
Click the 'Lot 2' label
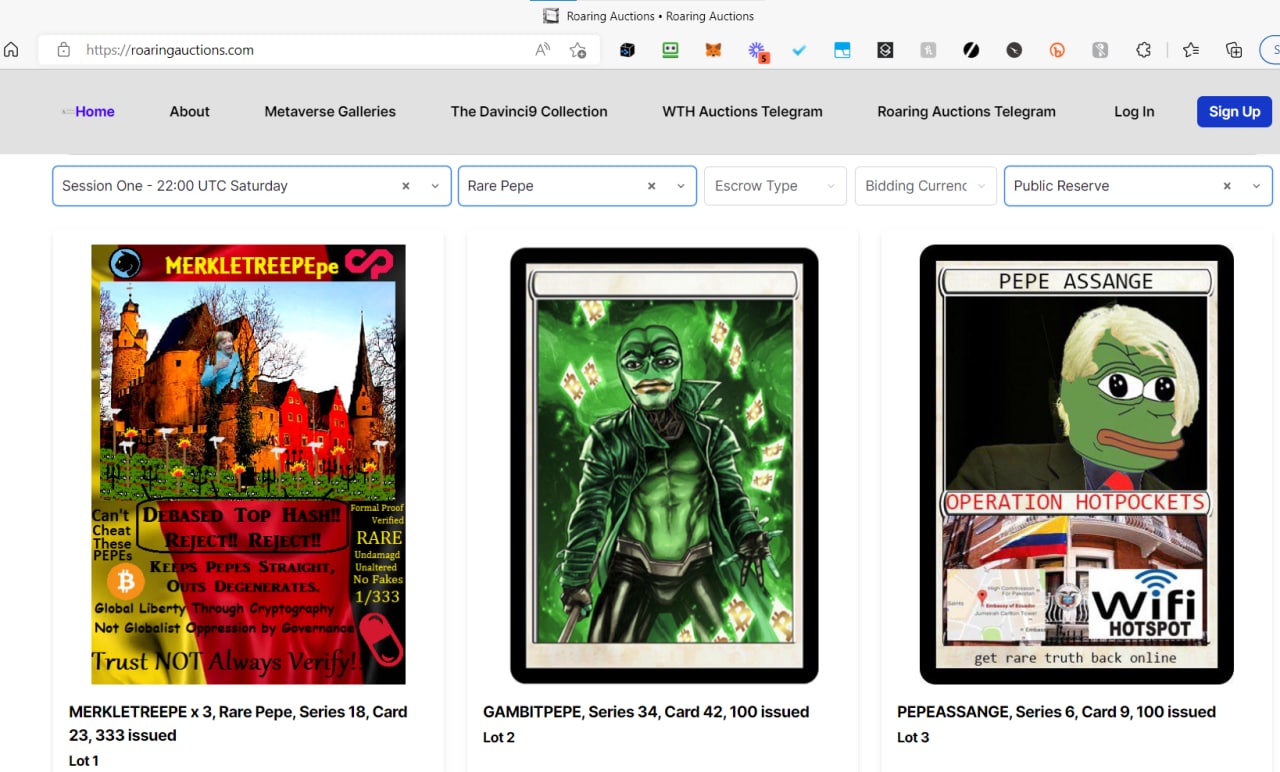(499, 738)
